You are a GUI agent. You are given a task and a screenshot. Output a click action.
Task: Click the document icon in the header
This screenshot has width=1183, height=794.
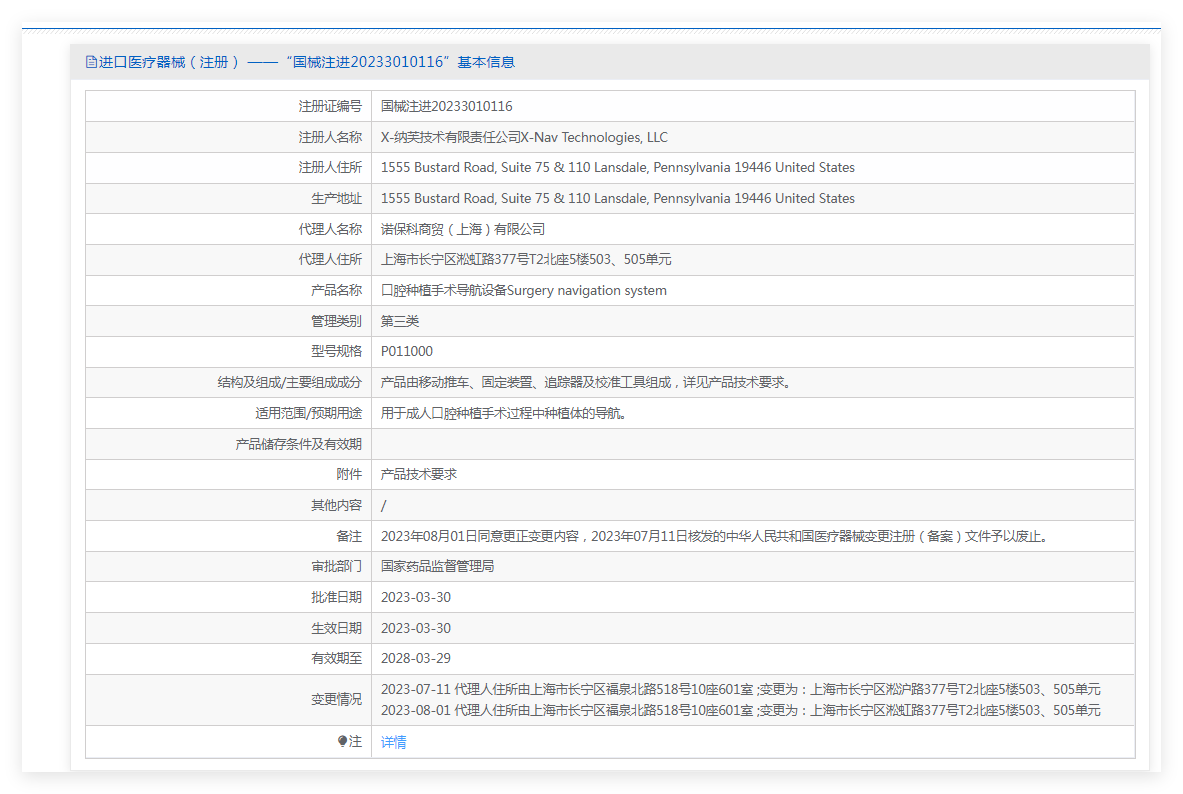(x=91, y=62)
